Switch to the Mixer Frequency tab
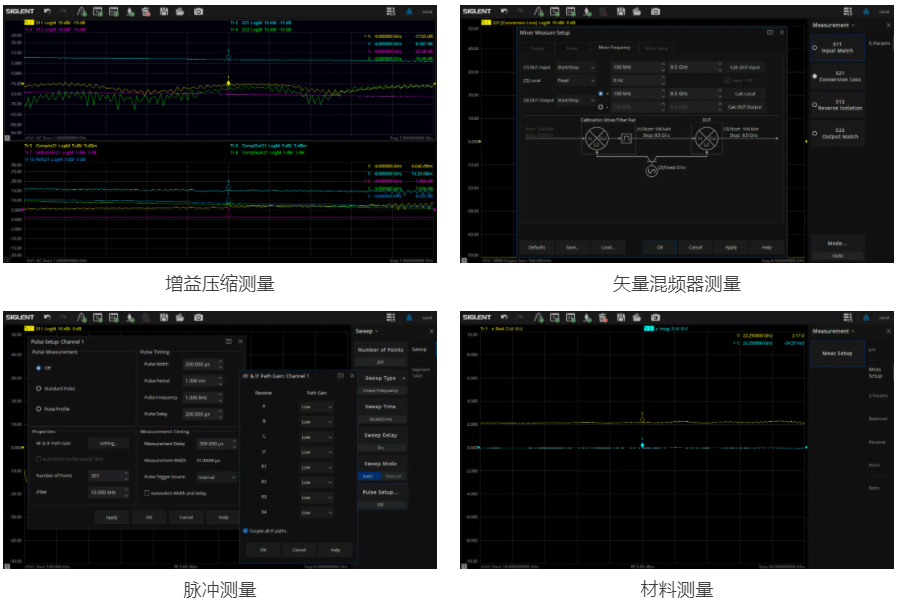Screen dimensions: 904x602 click(x=614, y=47)
